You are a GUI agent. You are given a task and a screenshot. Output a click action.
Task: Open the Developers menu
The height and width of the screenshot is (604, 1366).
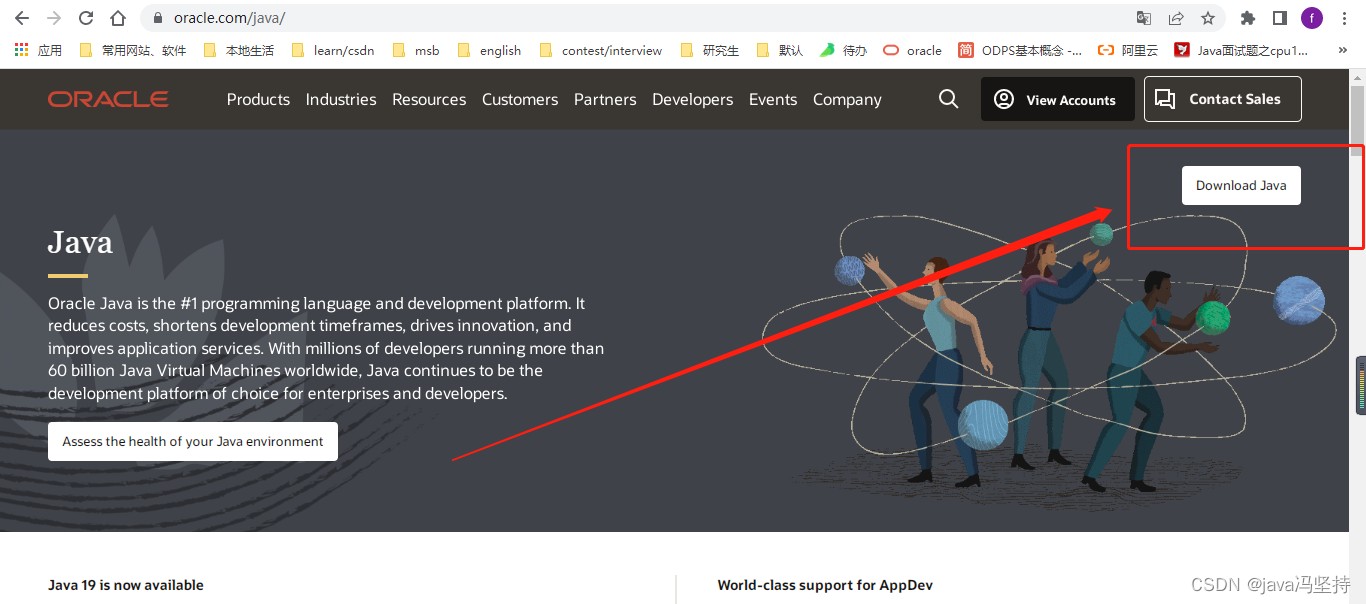click(692, 99)
